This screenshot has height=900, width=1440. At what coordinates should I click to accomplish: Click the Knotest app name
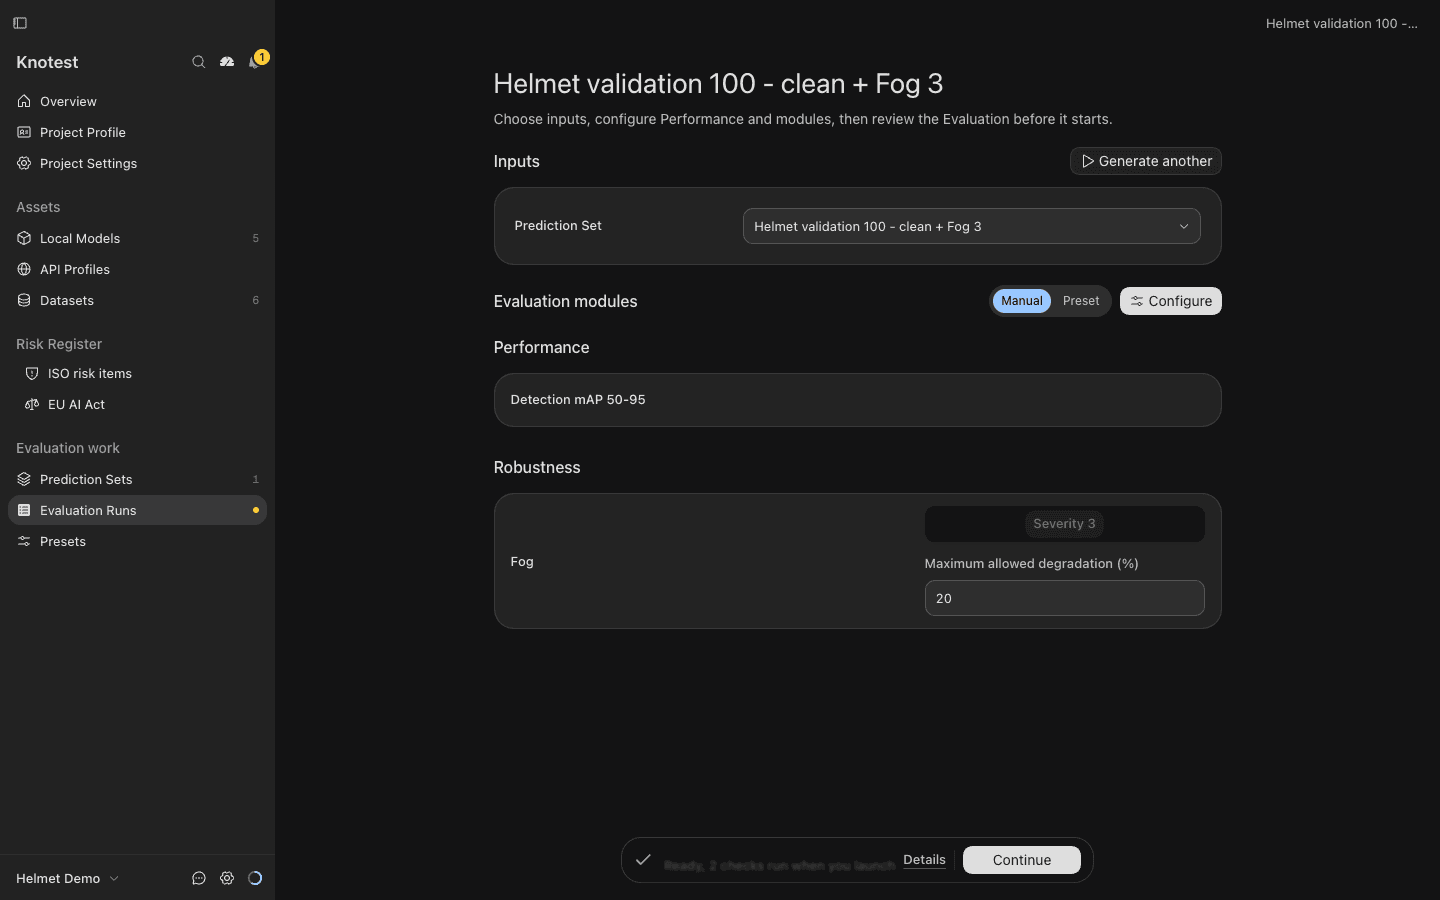[47, 62]
